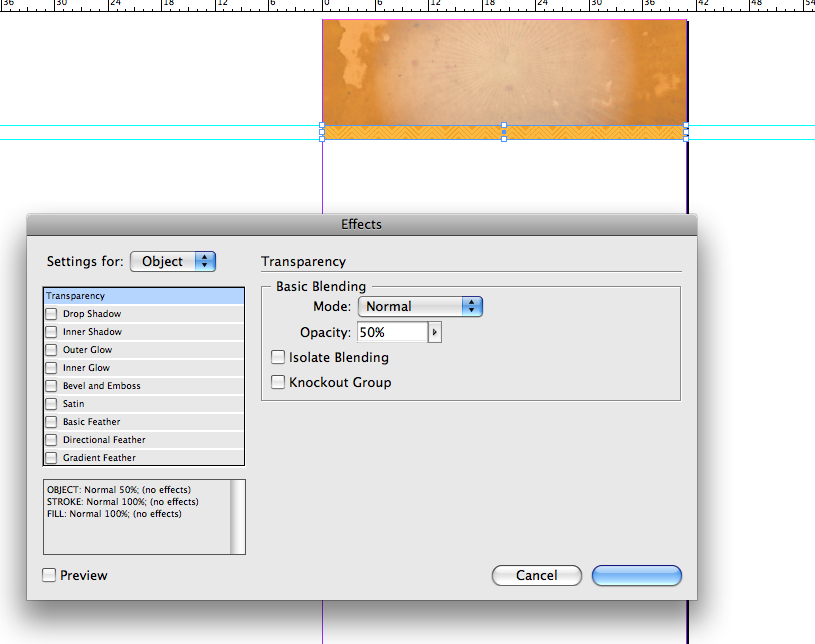
Task: Check the Inner Glow effect box
Action: pyautogui.click(x=51, y=368)
